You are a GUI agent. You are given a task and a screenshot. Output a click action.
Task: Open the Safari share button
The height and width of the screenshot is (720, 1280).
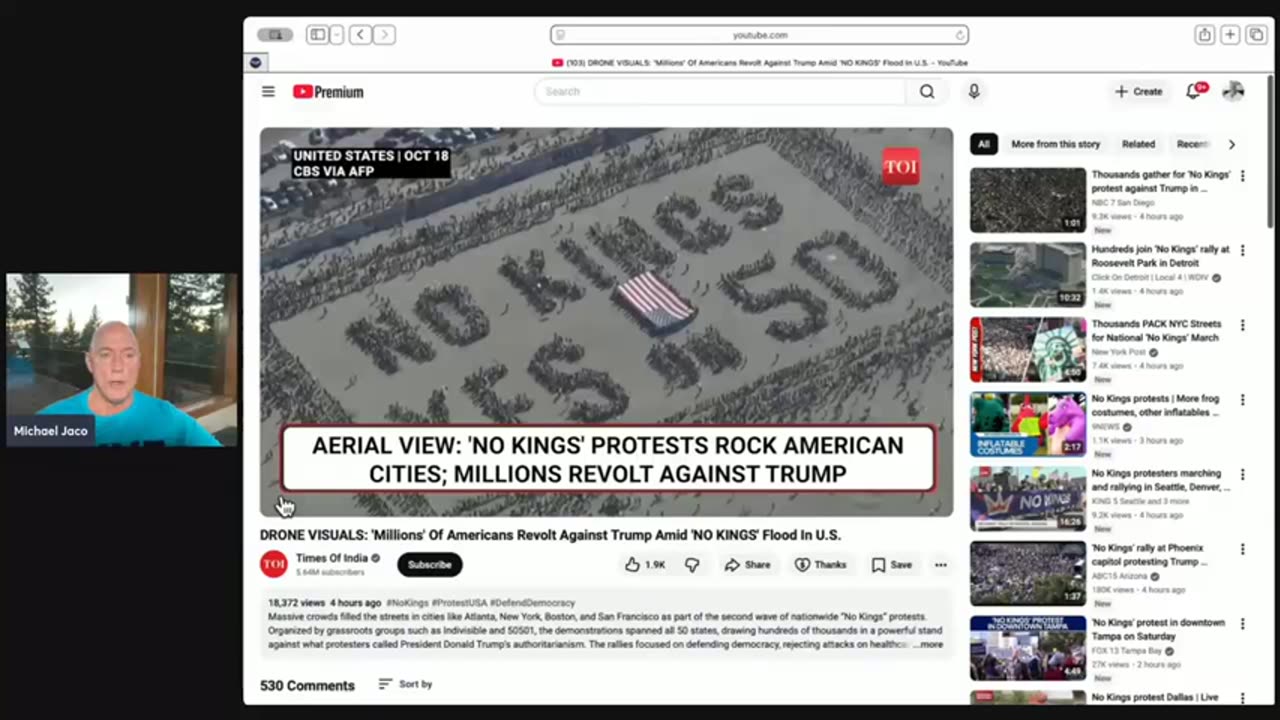coord(1205,35)
